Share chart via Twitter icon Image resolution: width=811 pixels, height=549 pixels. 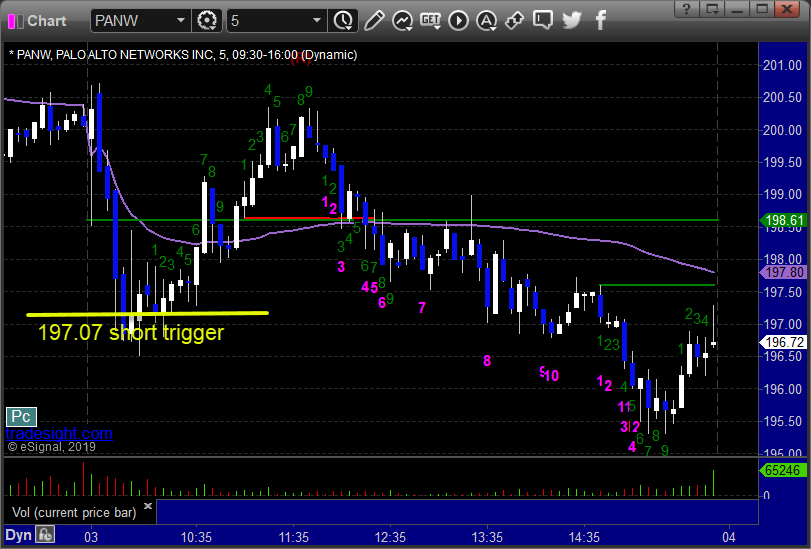coord(572,21)
